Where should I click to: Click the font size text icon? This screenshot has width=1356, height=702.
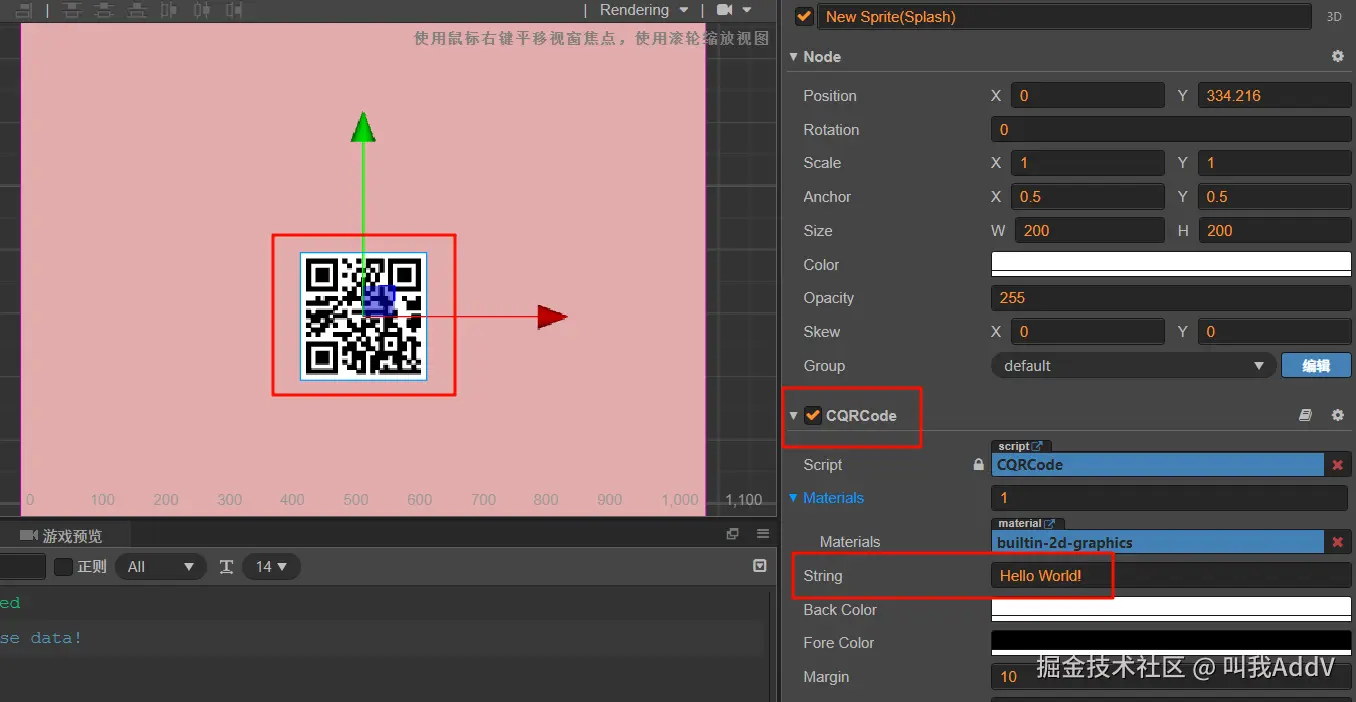tap(226, 567)
